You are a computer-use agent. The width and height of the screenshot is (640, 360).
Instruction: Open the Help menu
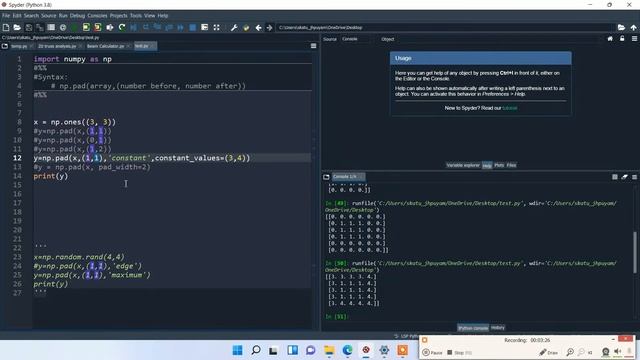pos(163,16)
